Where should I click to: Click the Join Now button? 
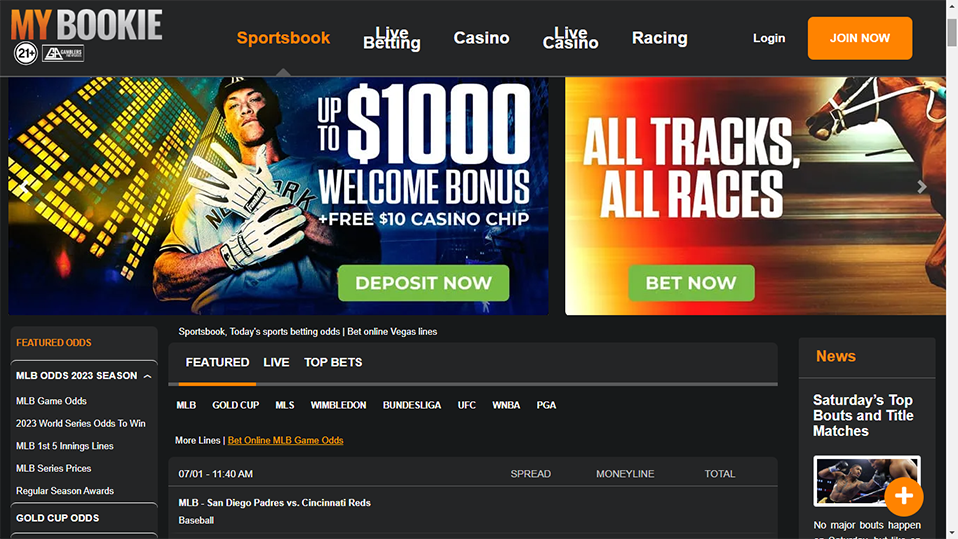tap(860, 38)
